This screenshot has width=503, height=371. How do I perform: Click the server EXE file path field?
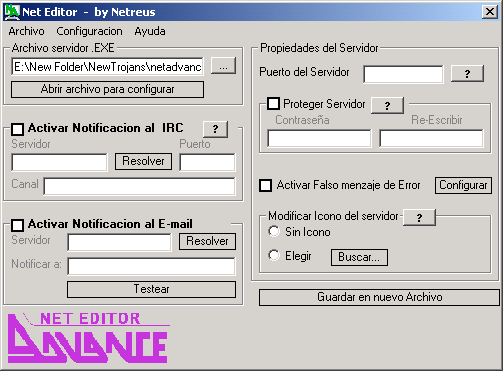[x=107, y=66]
